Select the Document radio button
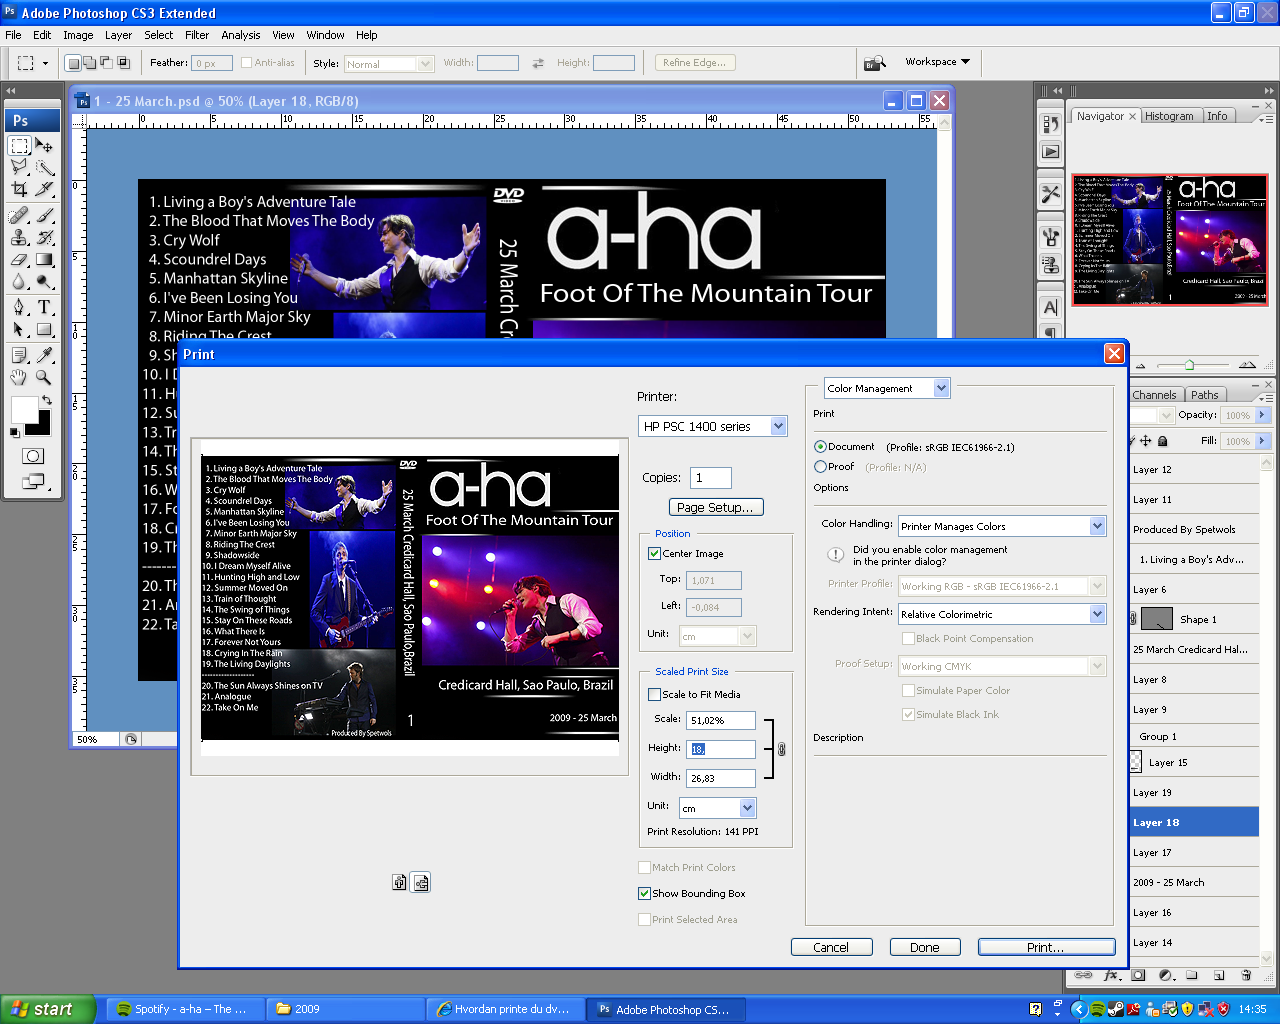This screenshot has width=1280, height=1024. pos(820,447)
